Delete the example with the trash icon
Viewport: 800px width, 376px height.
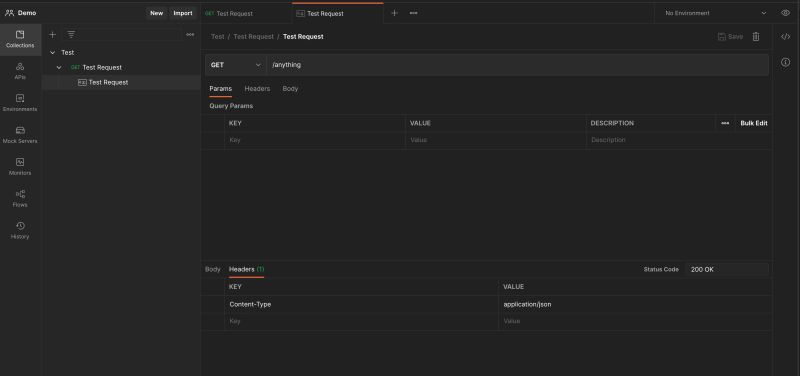tap(756, 37)
